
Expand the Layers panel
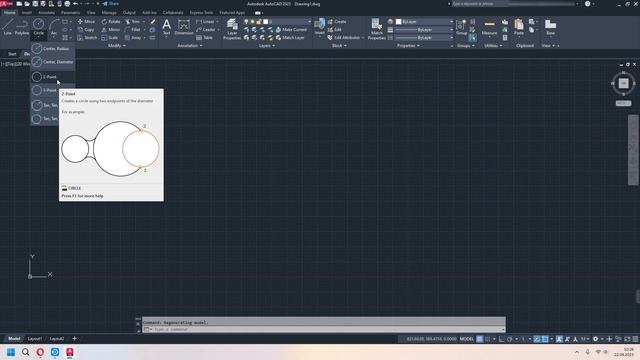[x=267, y=46]
